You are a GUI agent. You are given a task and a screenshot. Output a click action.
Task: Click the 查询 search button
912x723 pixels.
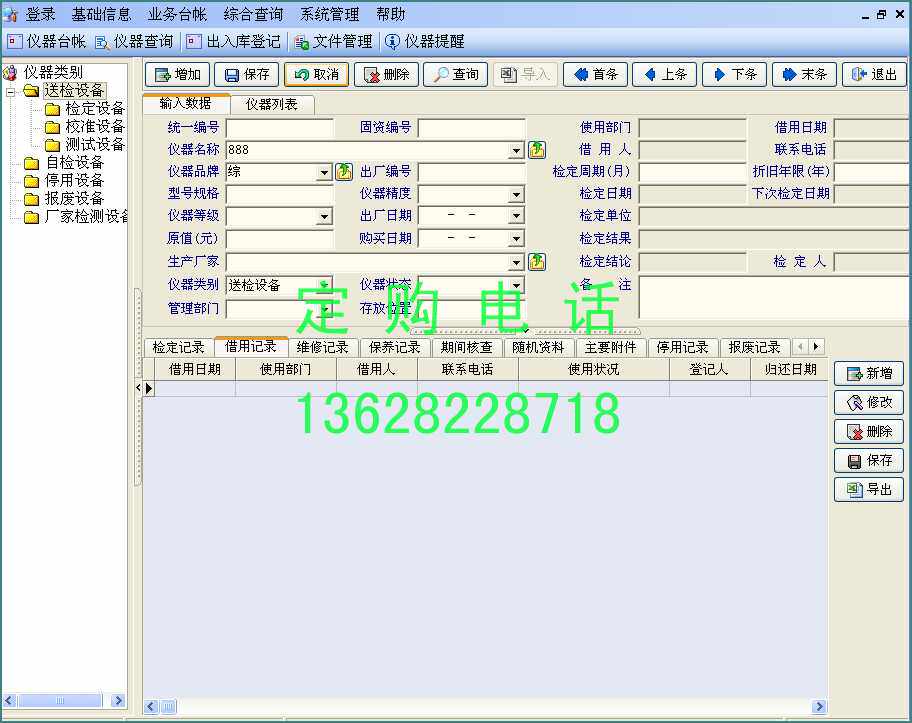click(455, 75)
